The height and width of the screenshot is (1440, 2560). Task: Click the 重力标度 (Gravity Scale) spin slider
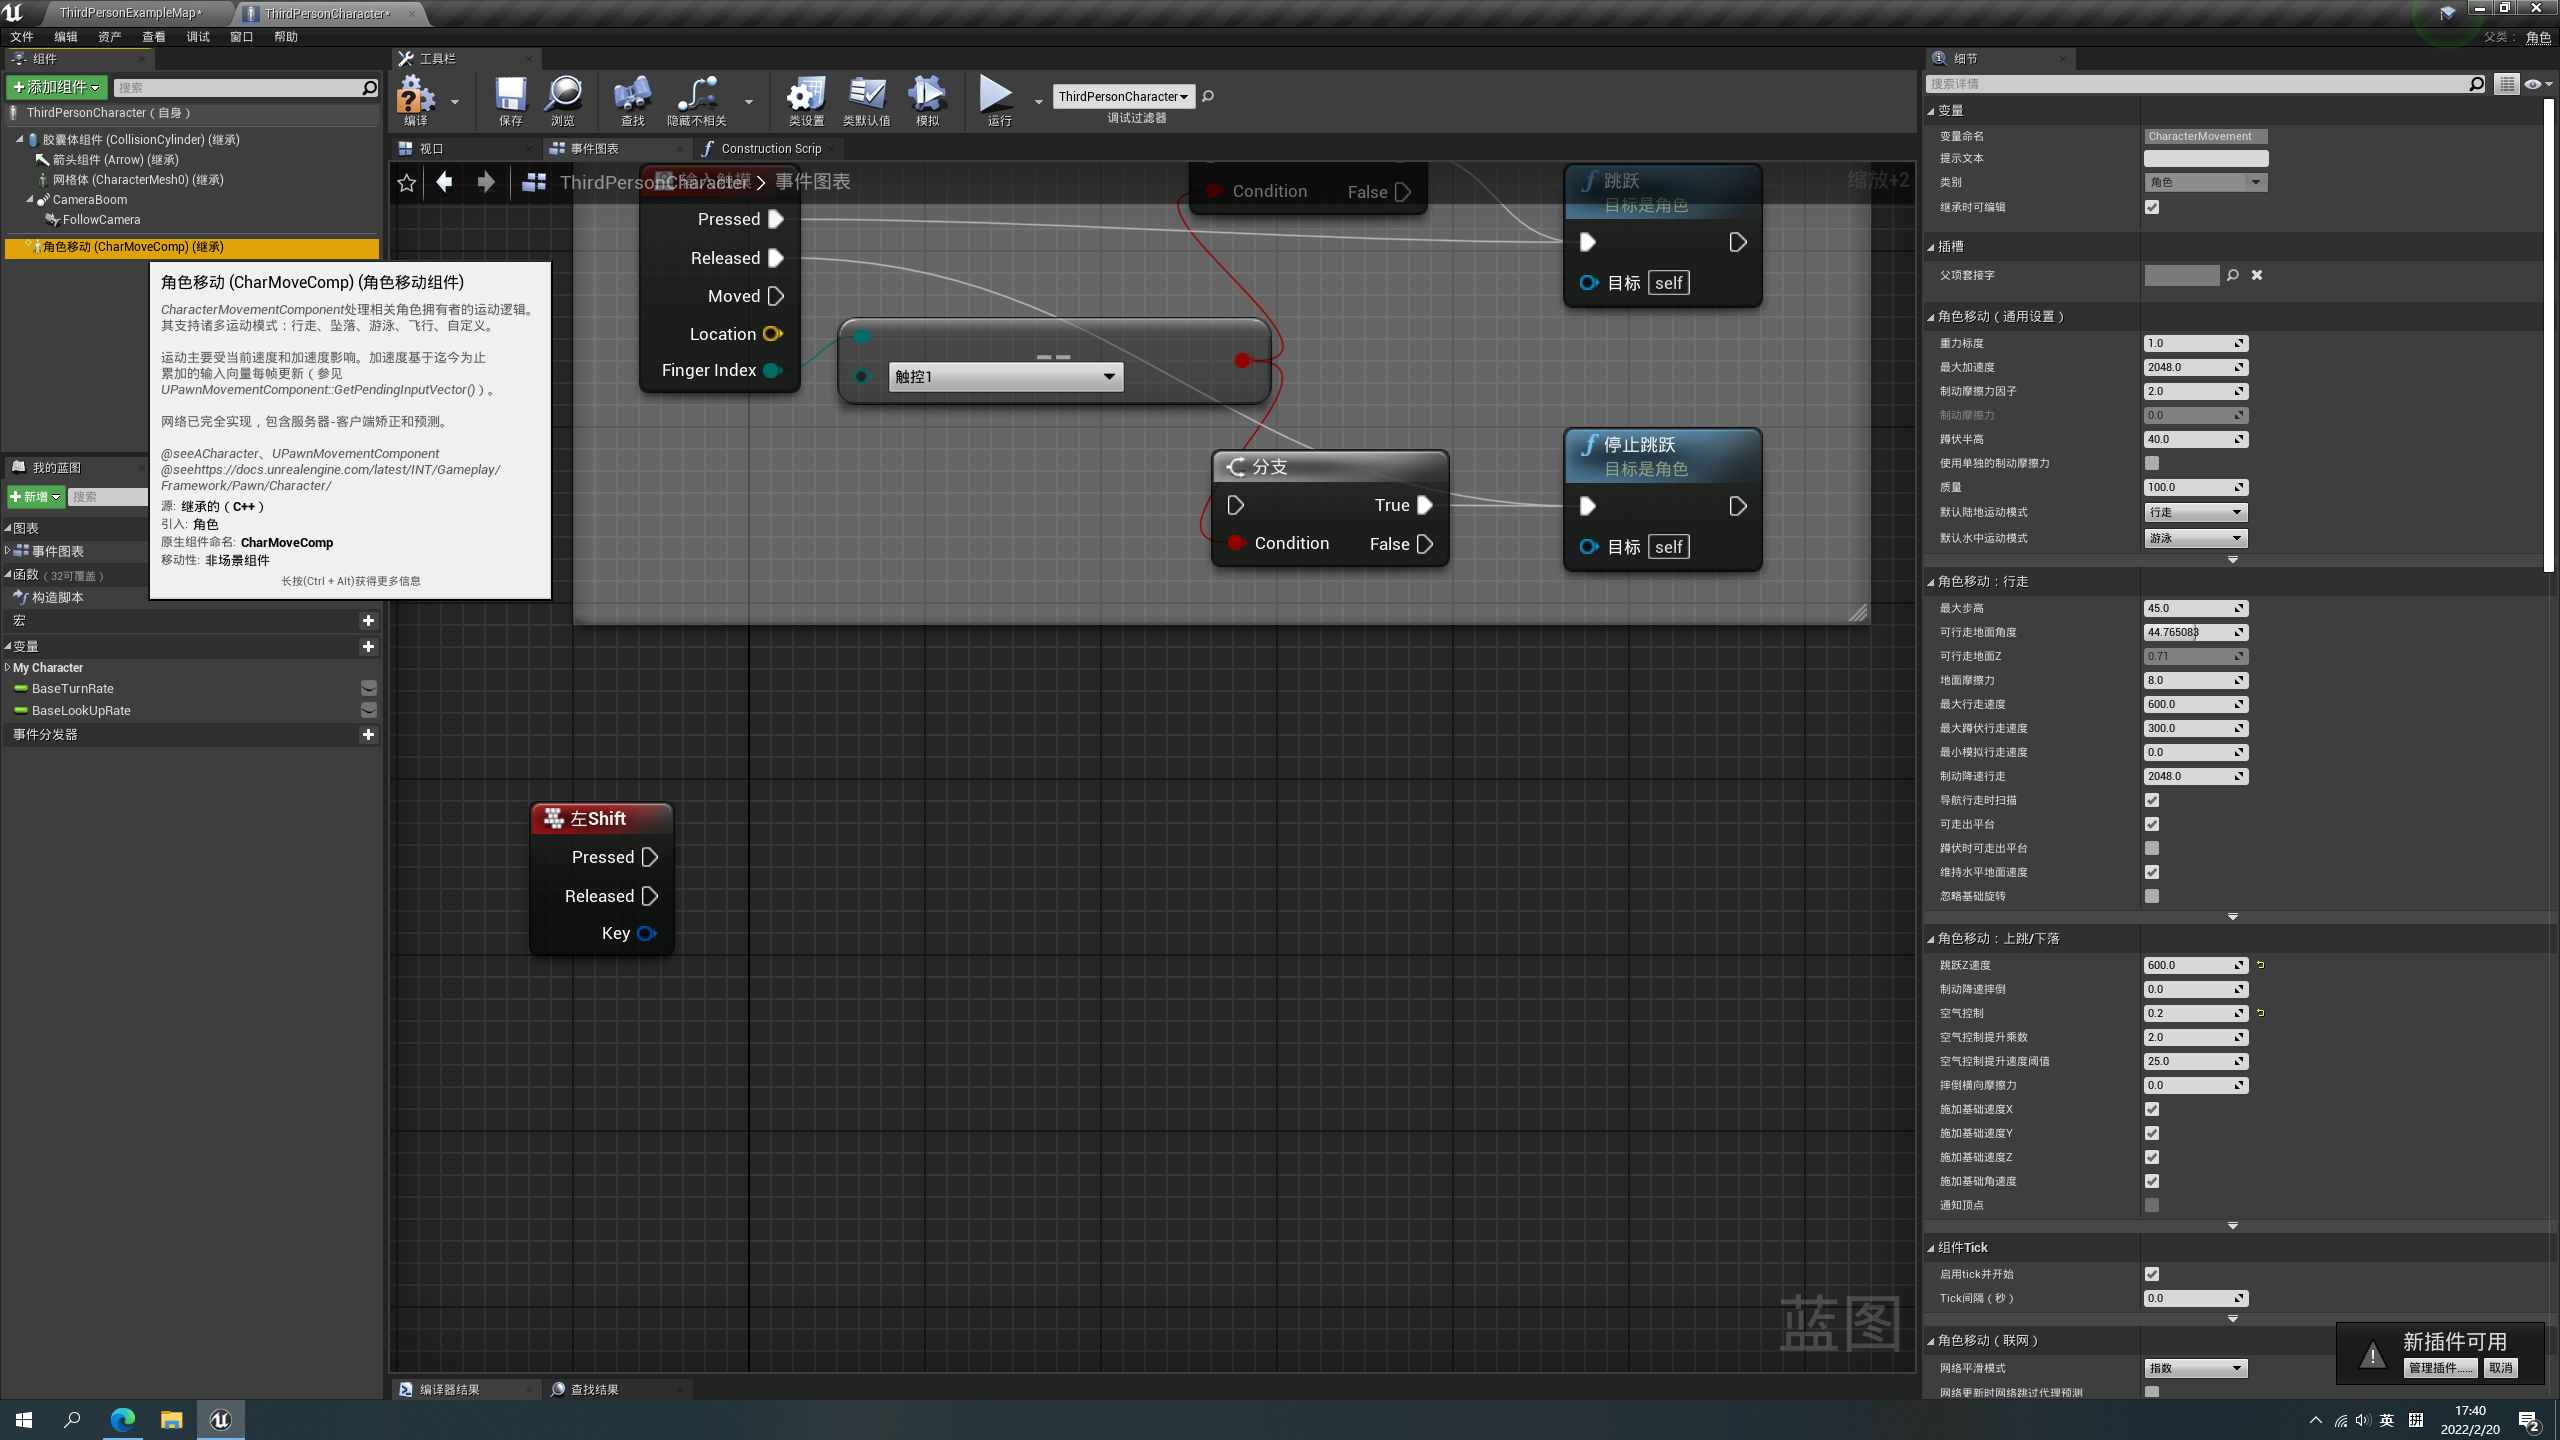(2196, 343)
